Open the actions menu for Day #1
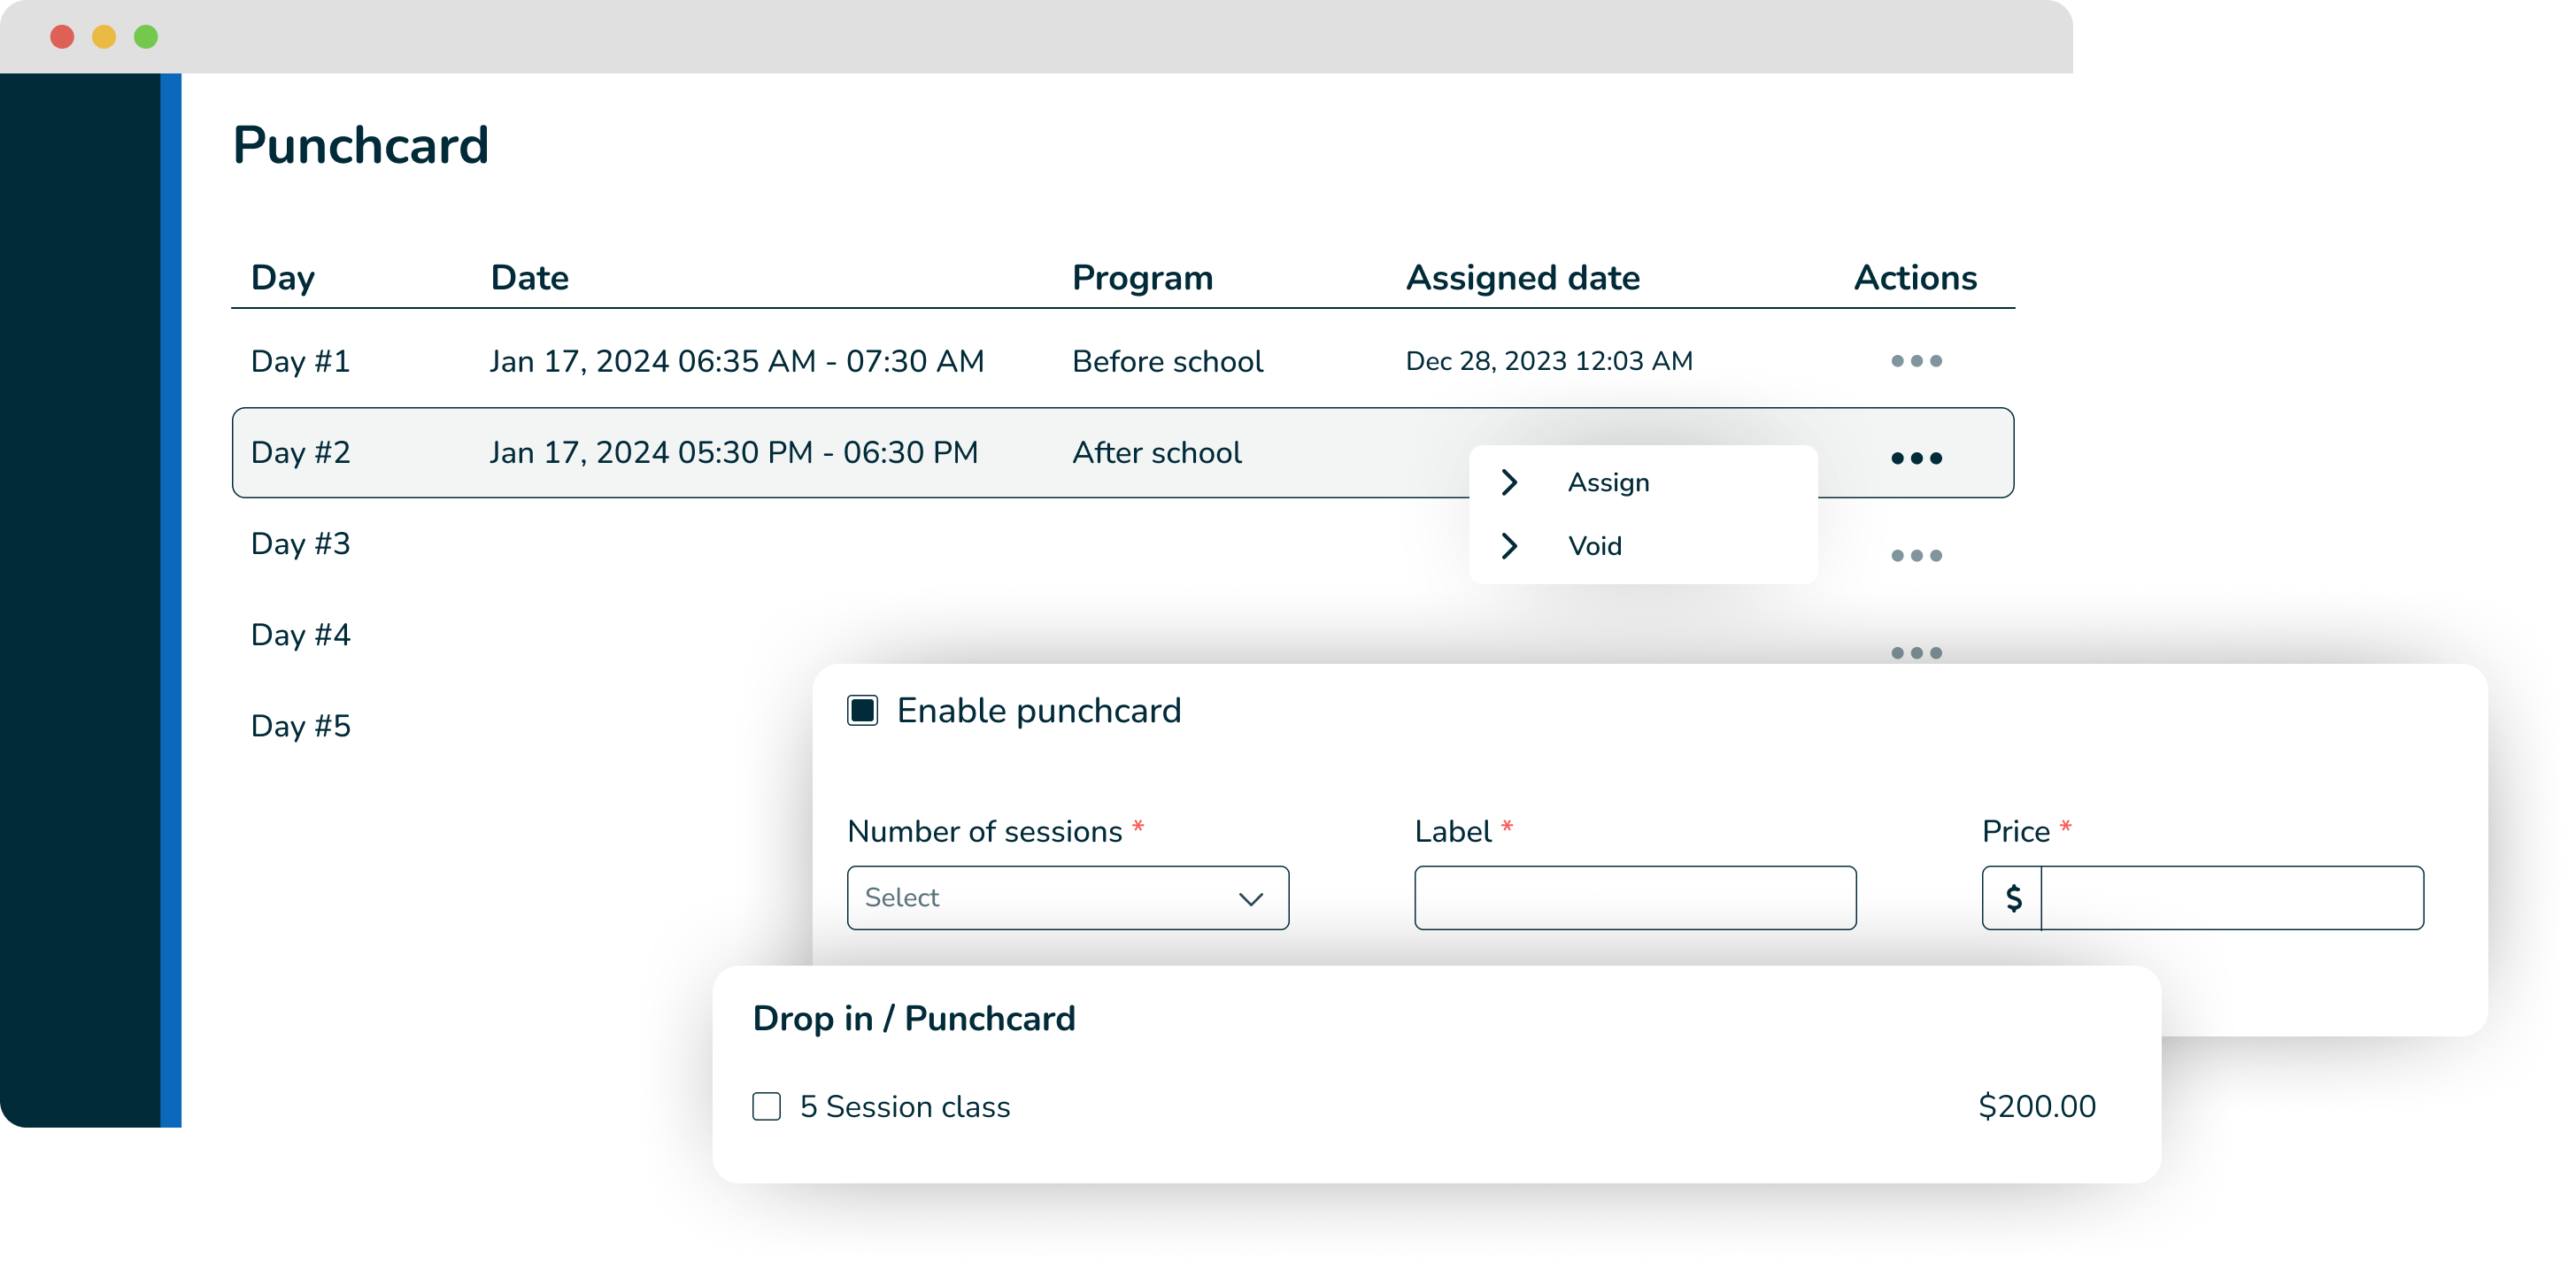 [x=1917, y=362]
